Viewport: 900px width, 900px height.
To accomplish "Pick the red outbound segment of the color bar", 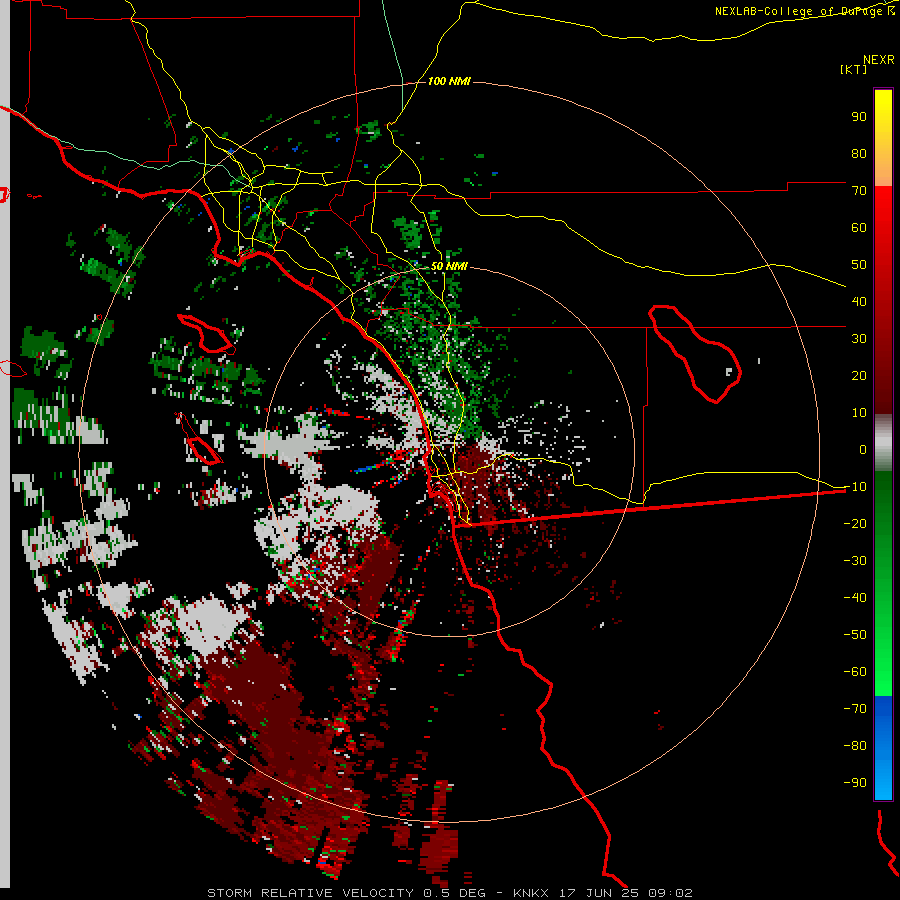I will (x=883, y=300).
